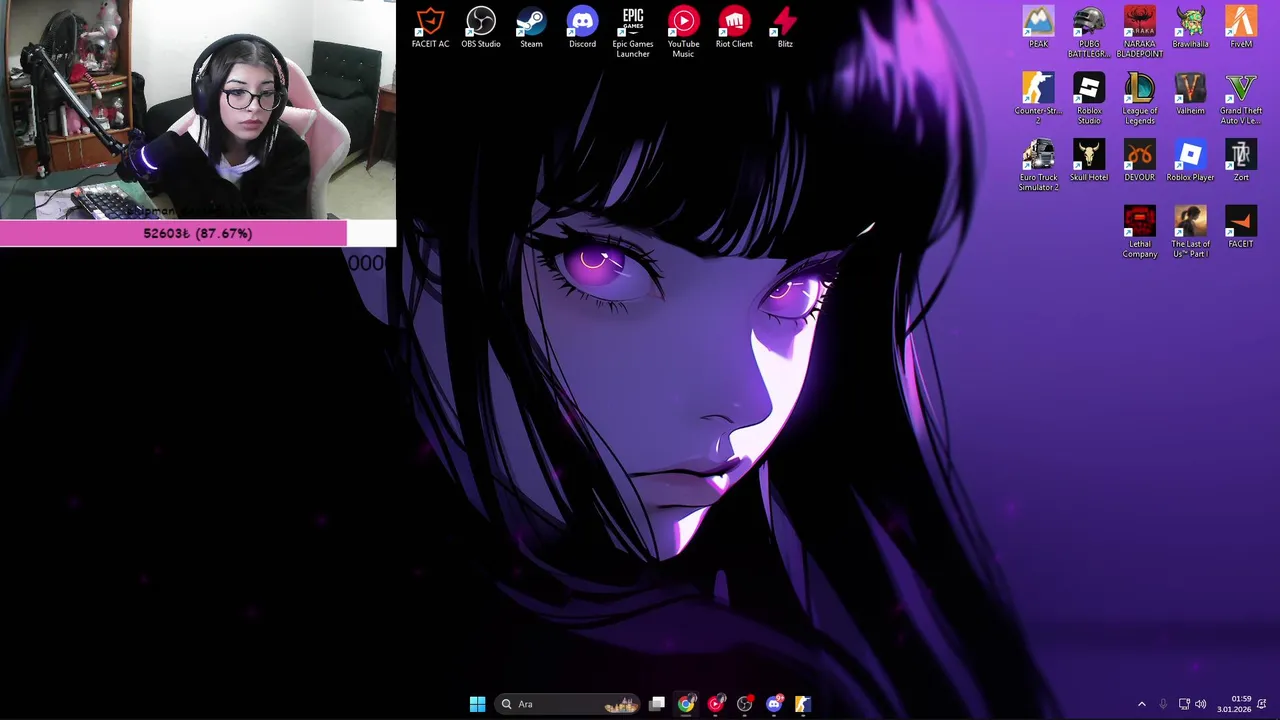Viewport: 1280px width, 720px height.
Task: Open the YouTube Music desktop shortcut
Action: [683, 32]
